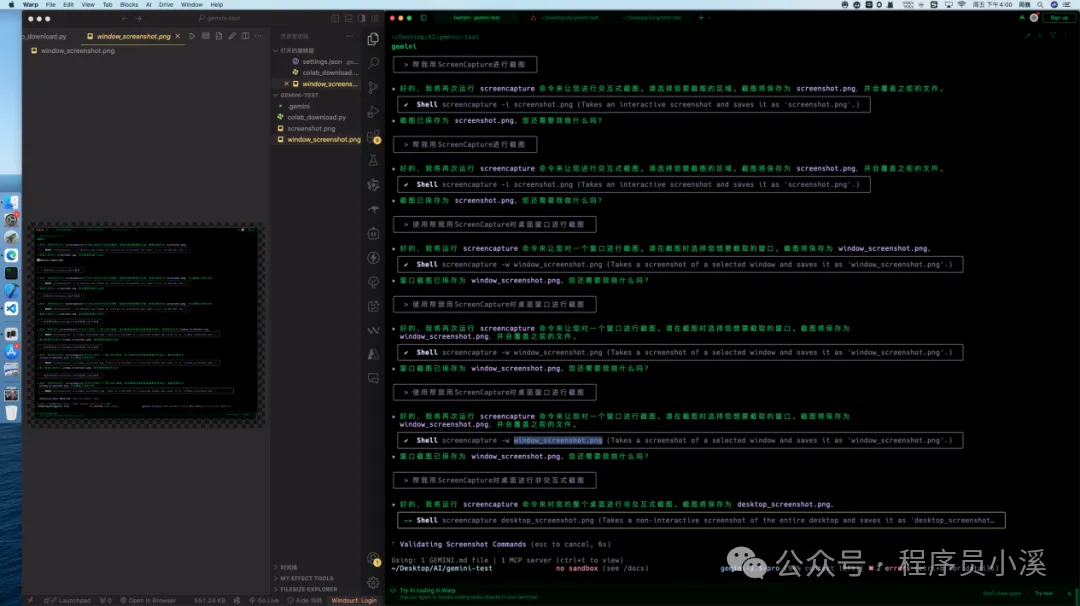Click Windsurf: Login in the status bar
The width and height of the screenshot is (1080, 606).
[x=354, y=600]
